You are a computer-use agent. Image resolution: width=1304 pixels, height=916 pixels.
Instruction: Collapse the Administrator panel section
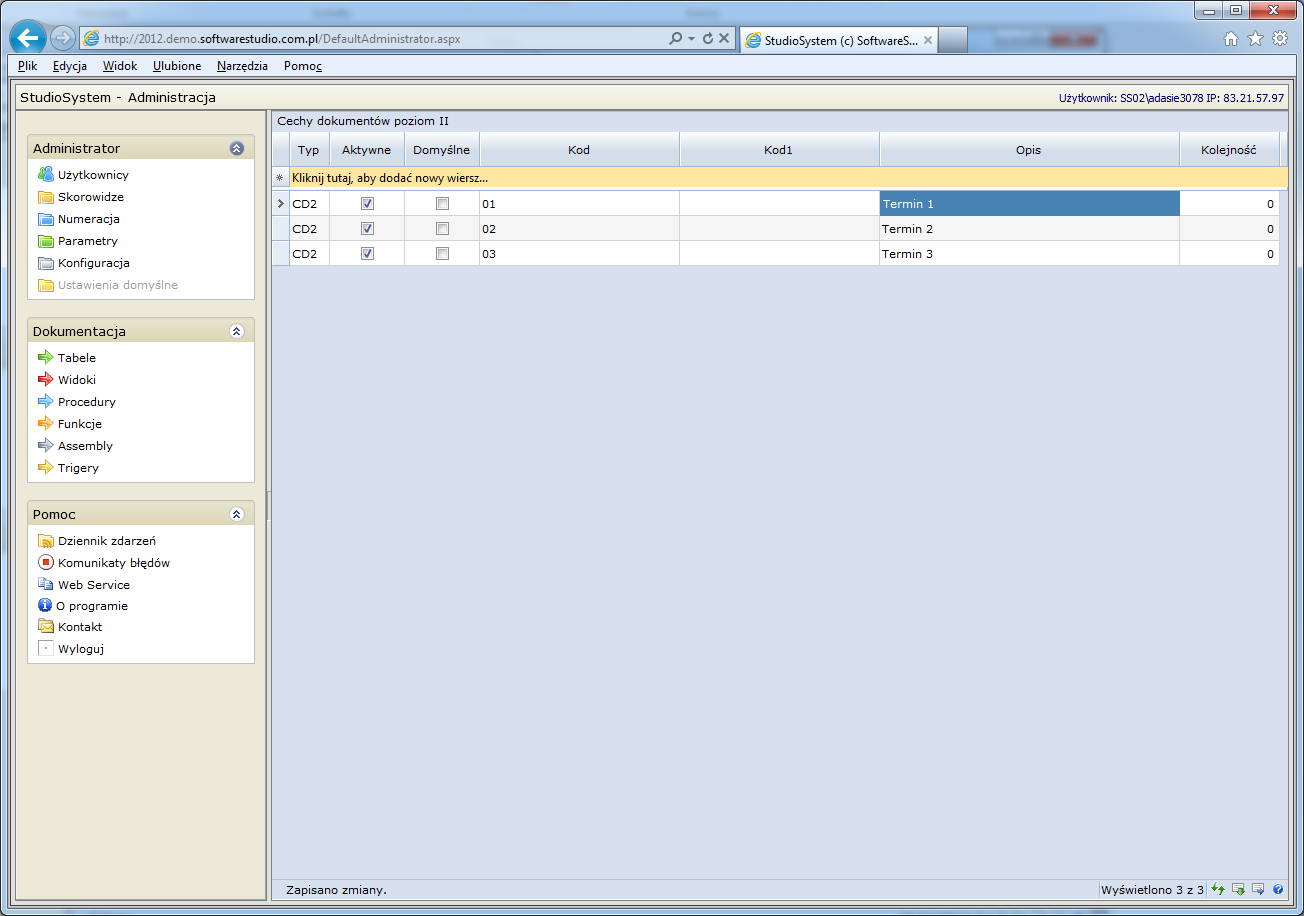237,148
